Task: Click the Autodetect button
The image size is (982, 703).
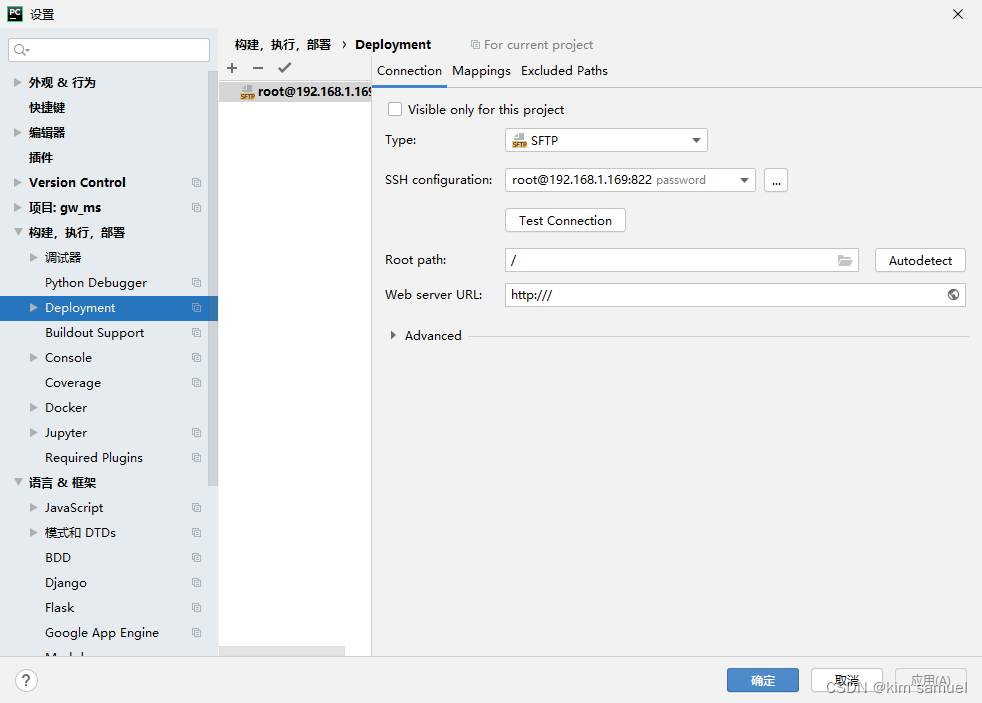Action: click(919, 260)
